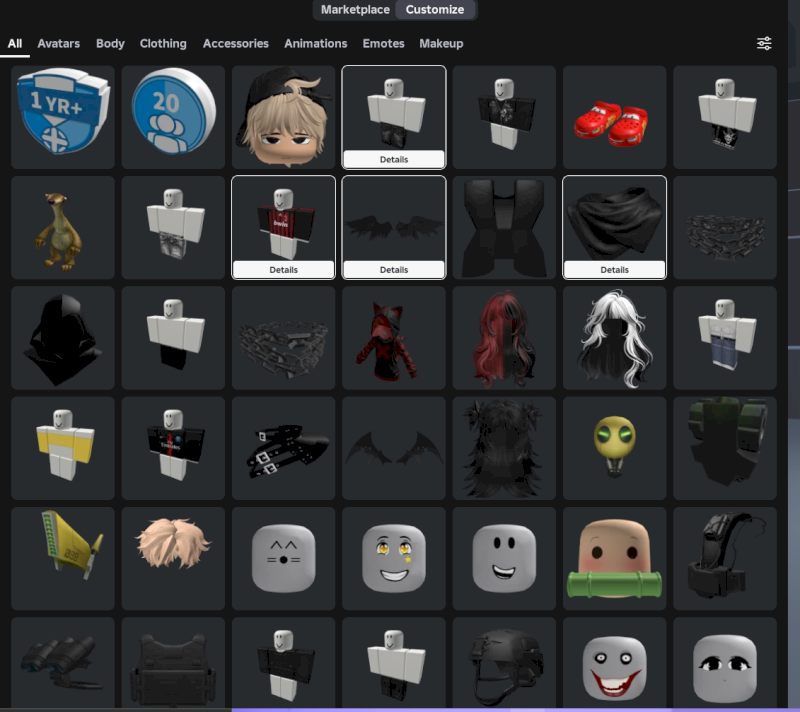Switch to the Marketplace tab
This screenshot has height=712, width=800.
click(x=355, y=10)
